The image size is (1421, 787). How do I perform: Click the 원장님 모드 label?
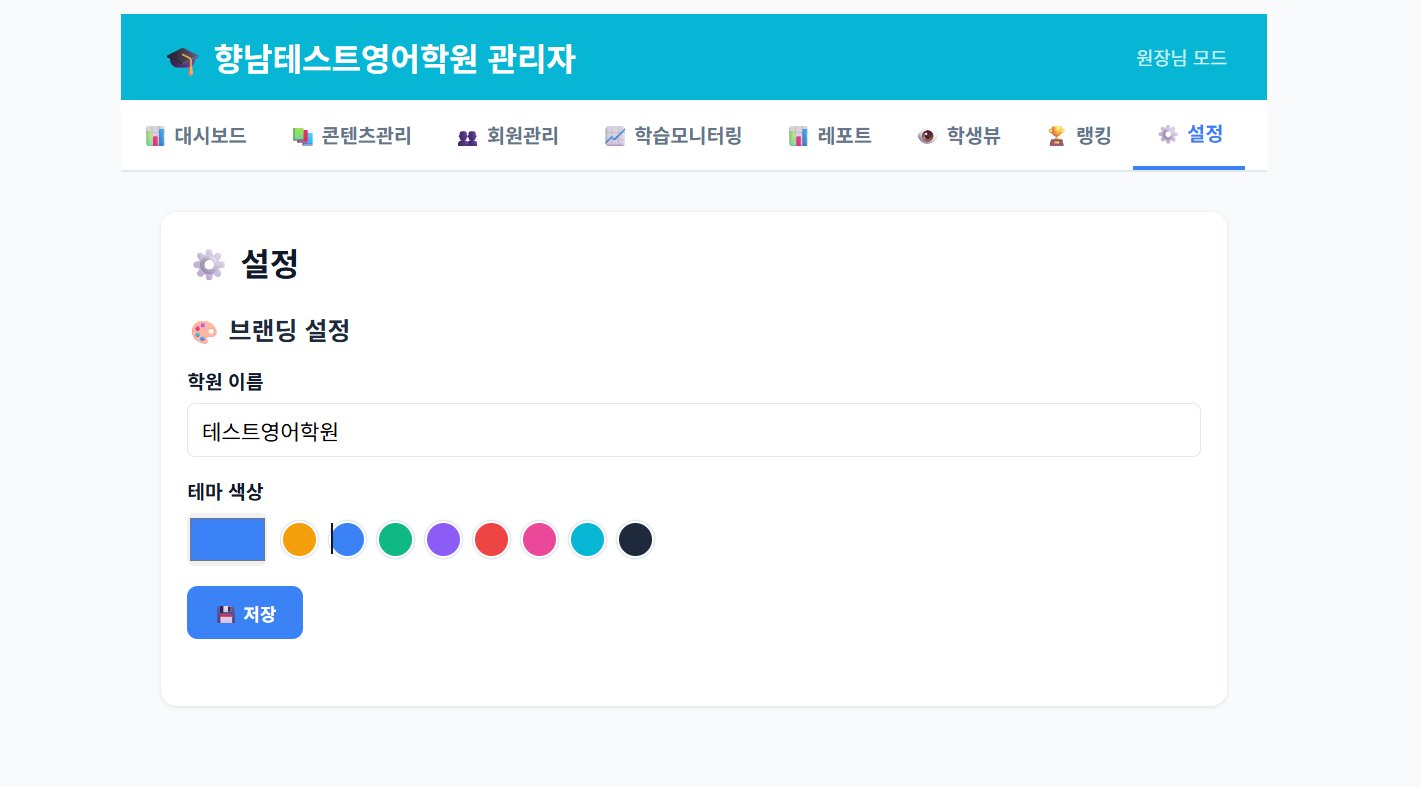(x=1181, y=58)
